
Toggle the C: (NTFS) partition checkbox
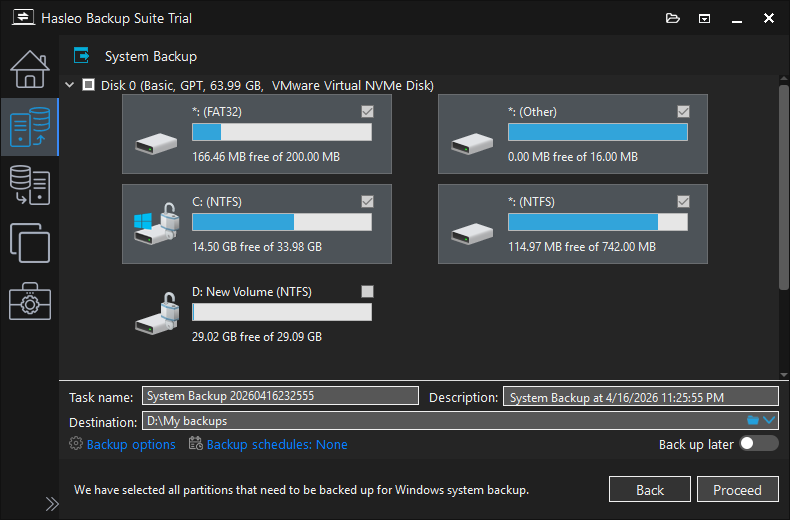pyautogui.click(x=367, y=202)
